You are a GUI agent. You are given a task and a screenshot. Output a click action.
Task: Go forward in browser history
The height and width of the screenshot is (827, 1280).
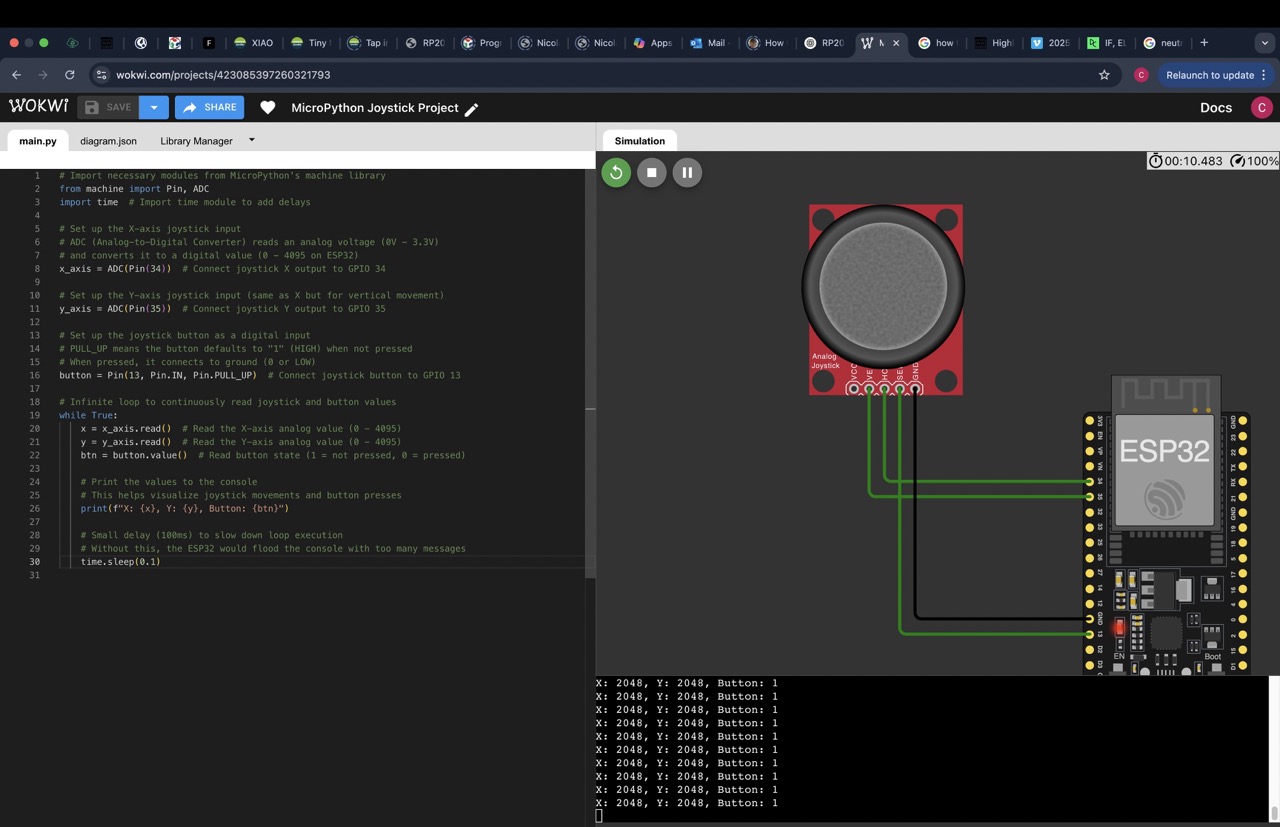(x=42, y=75)
